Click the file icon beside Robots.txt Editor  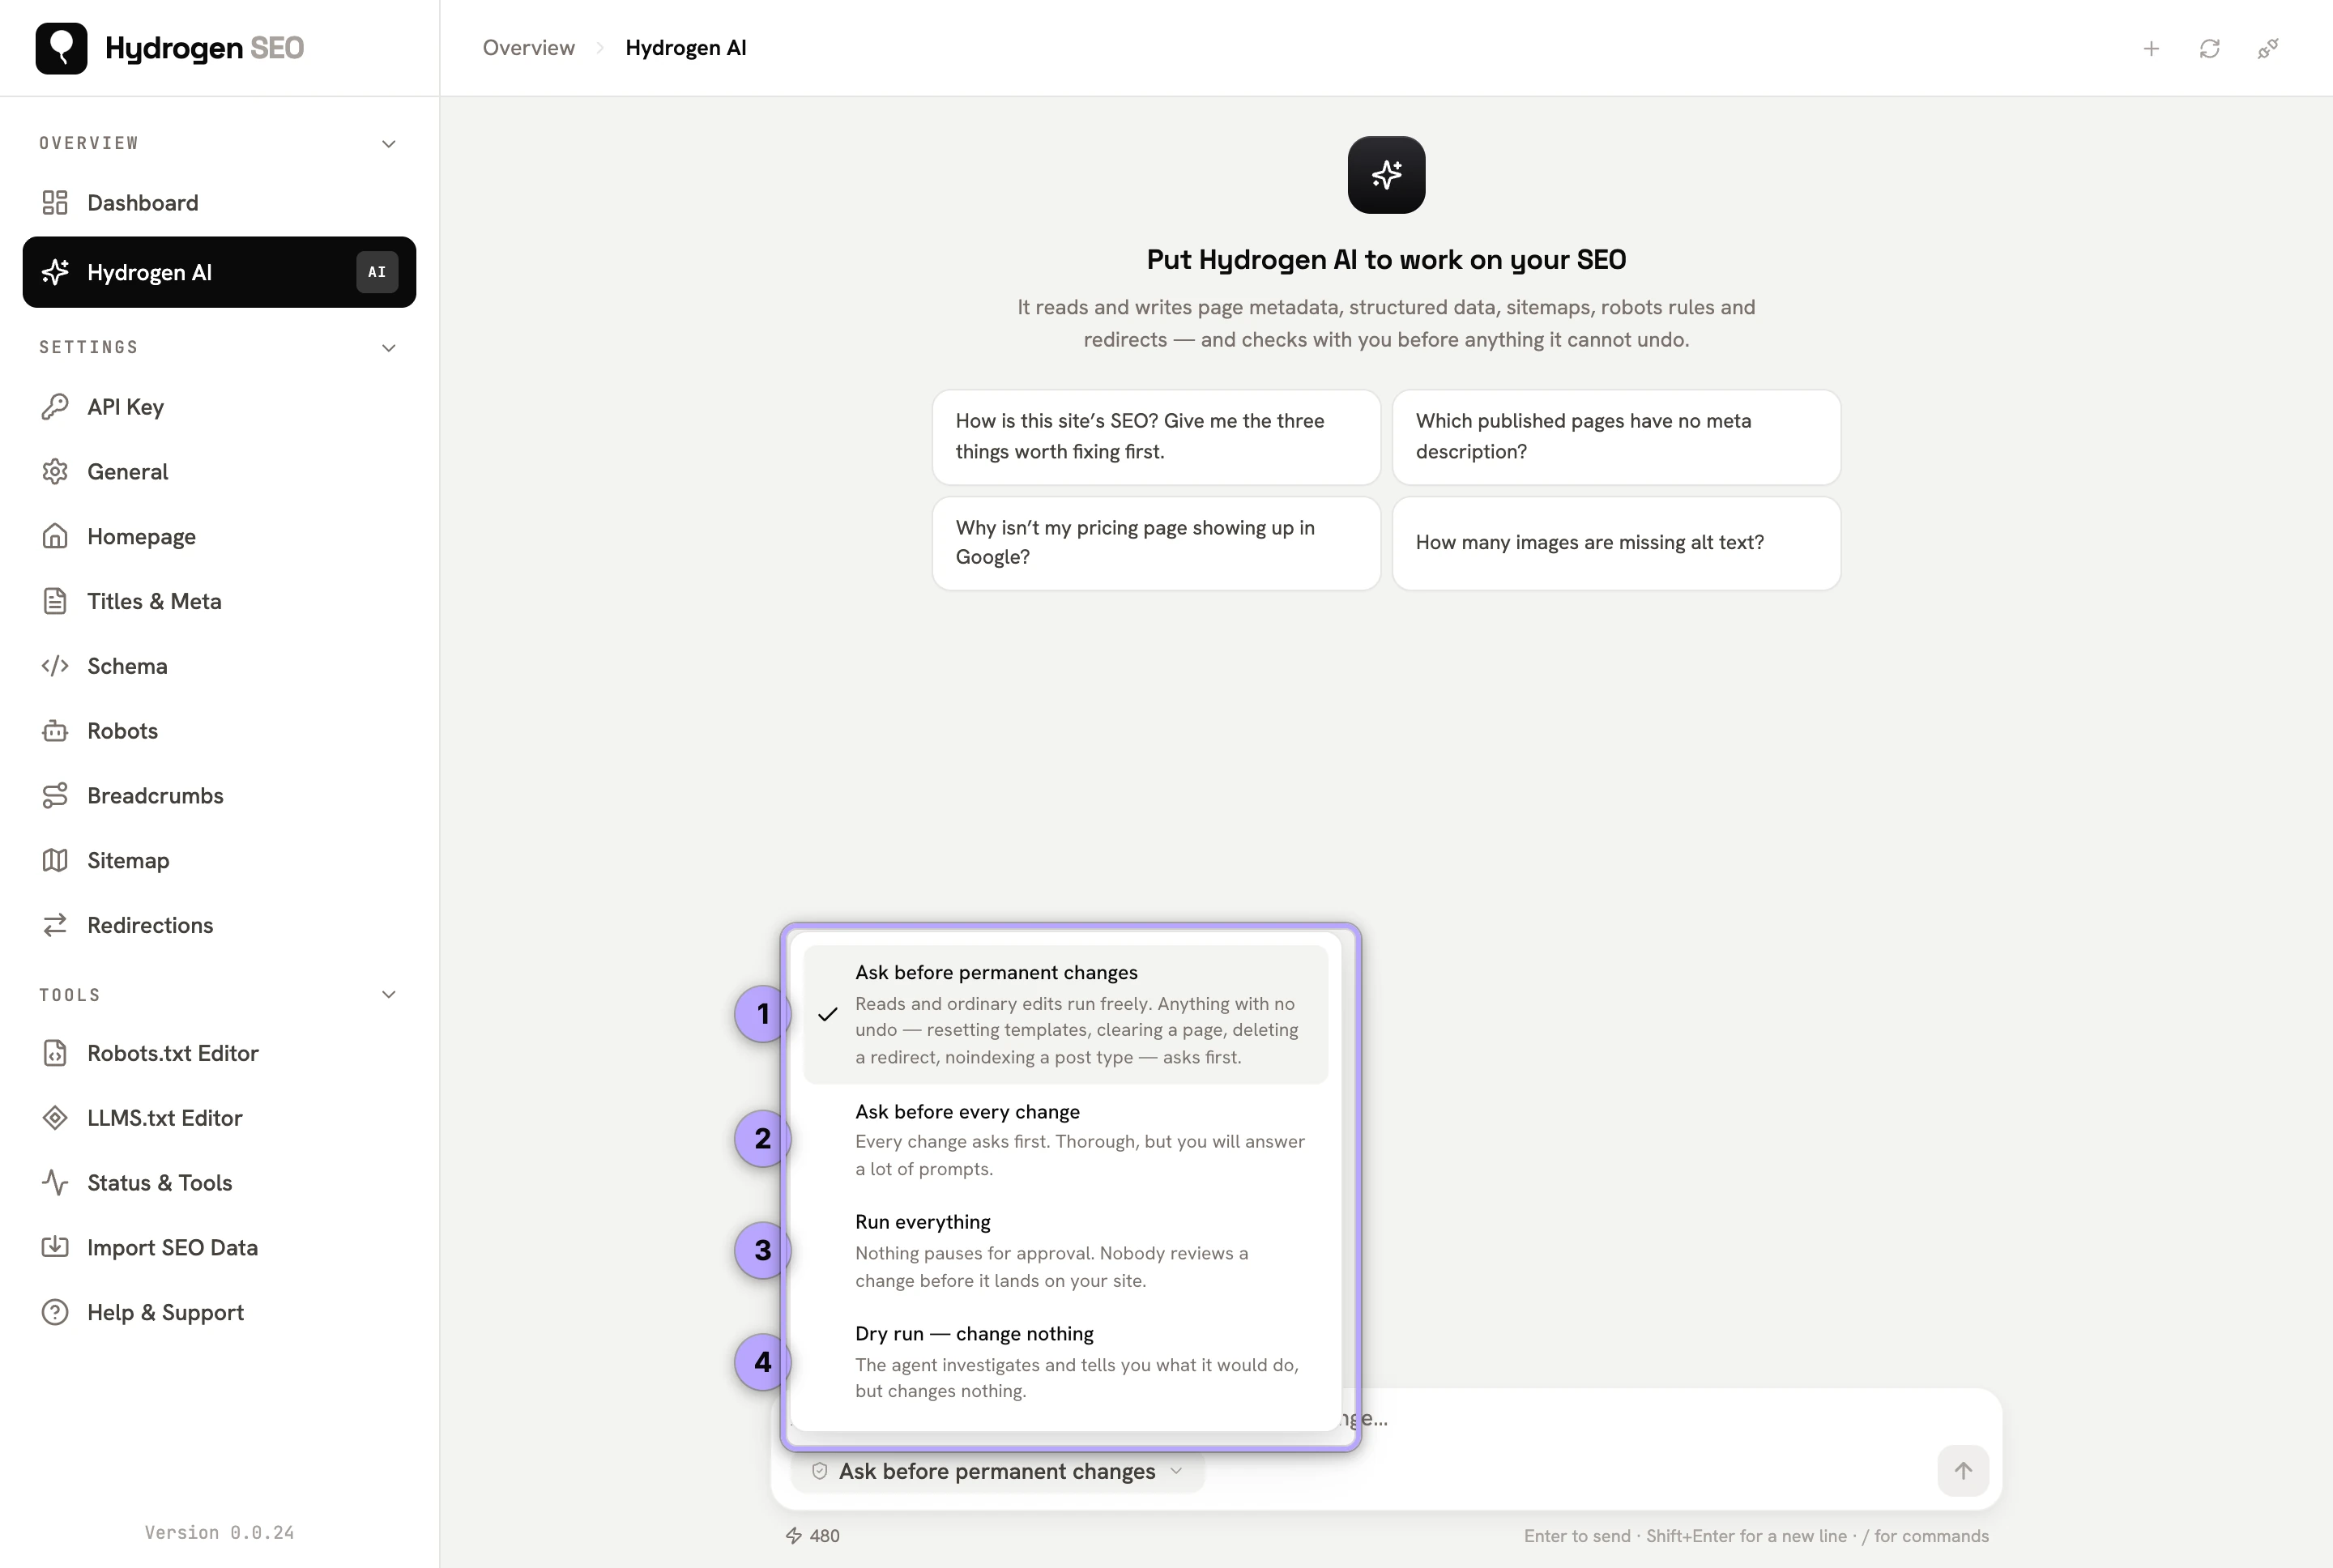(x=55, y=1053)
